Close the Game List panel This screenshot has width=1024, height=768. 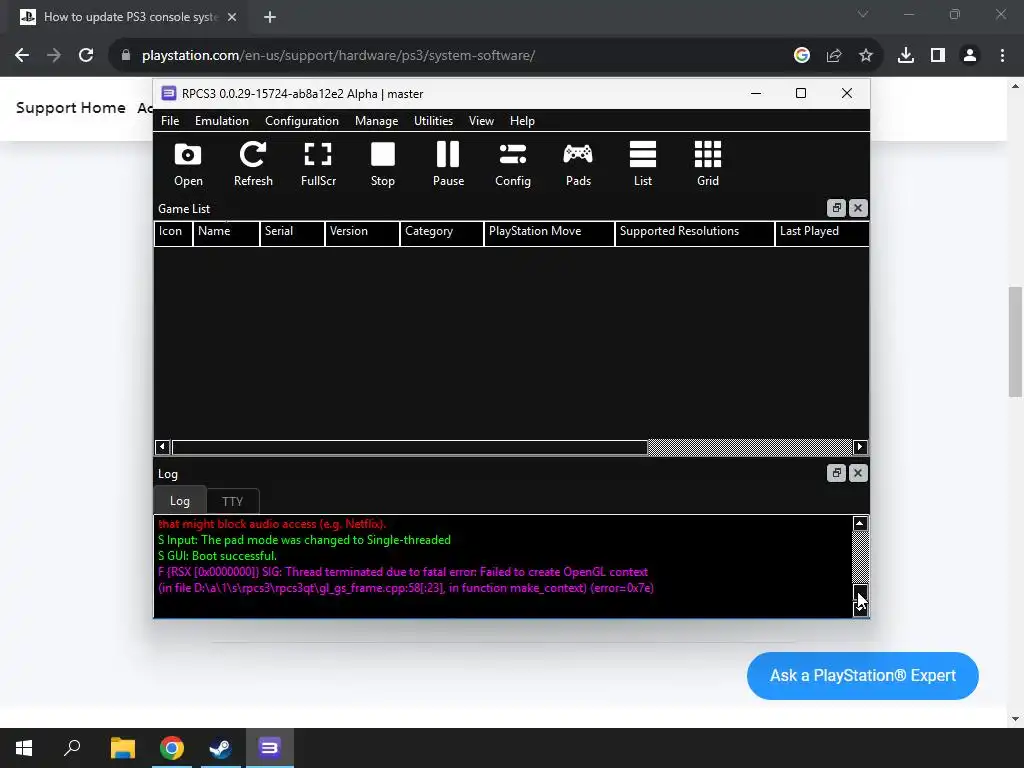(858, 208)
